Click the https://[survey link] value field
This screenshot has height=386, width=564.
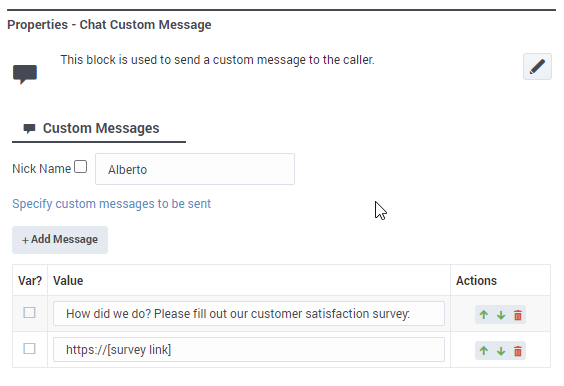[249, 350]
